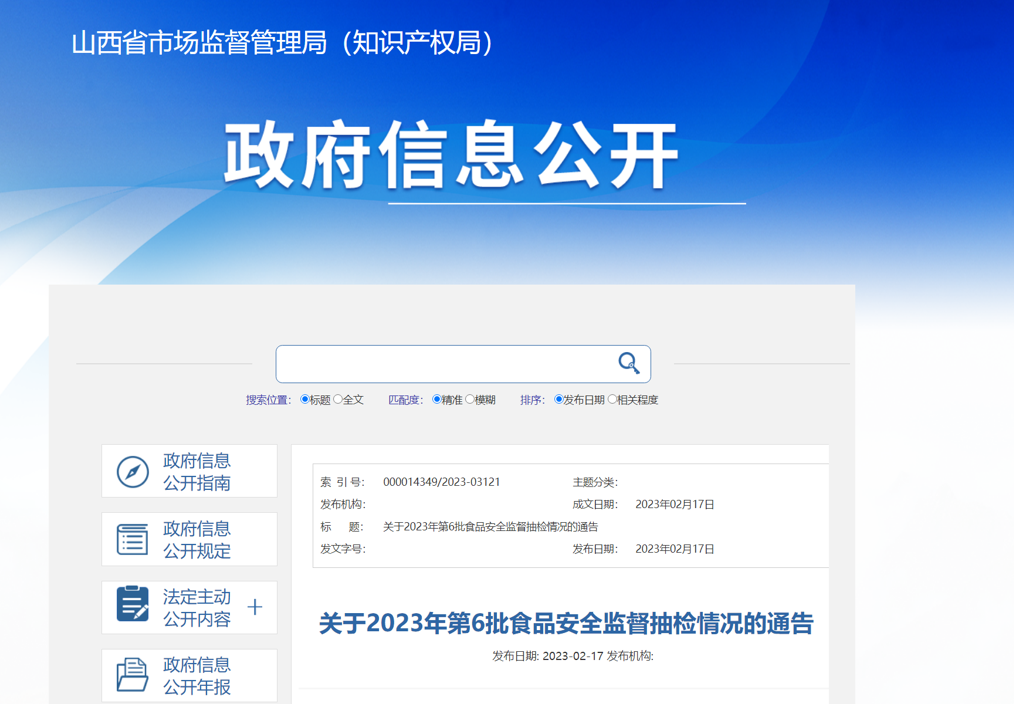This screenshot has height=704, width=1014.
Task: Click the large 政府信息公开 banner heading
Action: pos(451,156)
